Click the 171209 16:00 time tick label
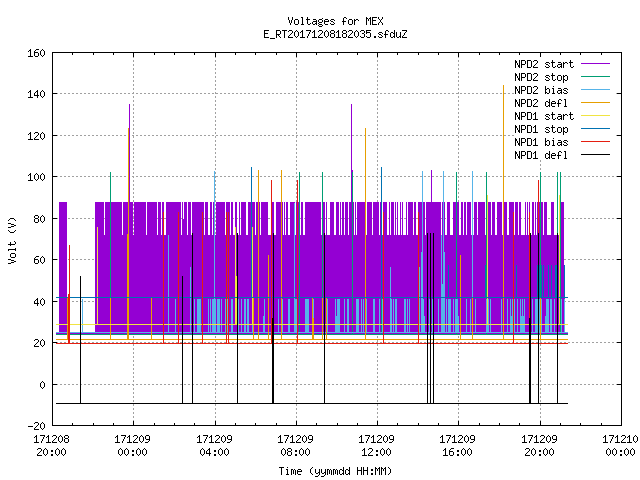The width and height of the screenshot is (640, 480). tap(457, 446)
